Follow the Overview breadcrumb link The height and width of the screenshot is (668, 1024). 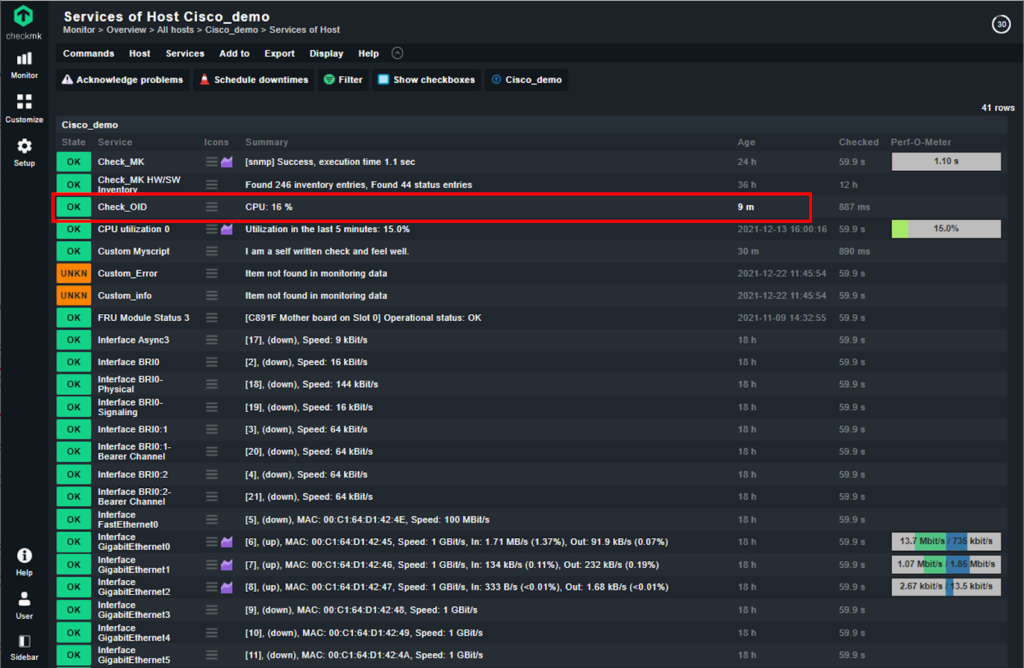[x=126, y=30]
